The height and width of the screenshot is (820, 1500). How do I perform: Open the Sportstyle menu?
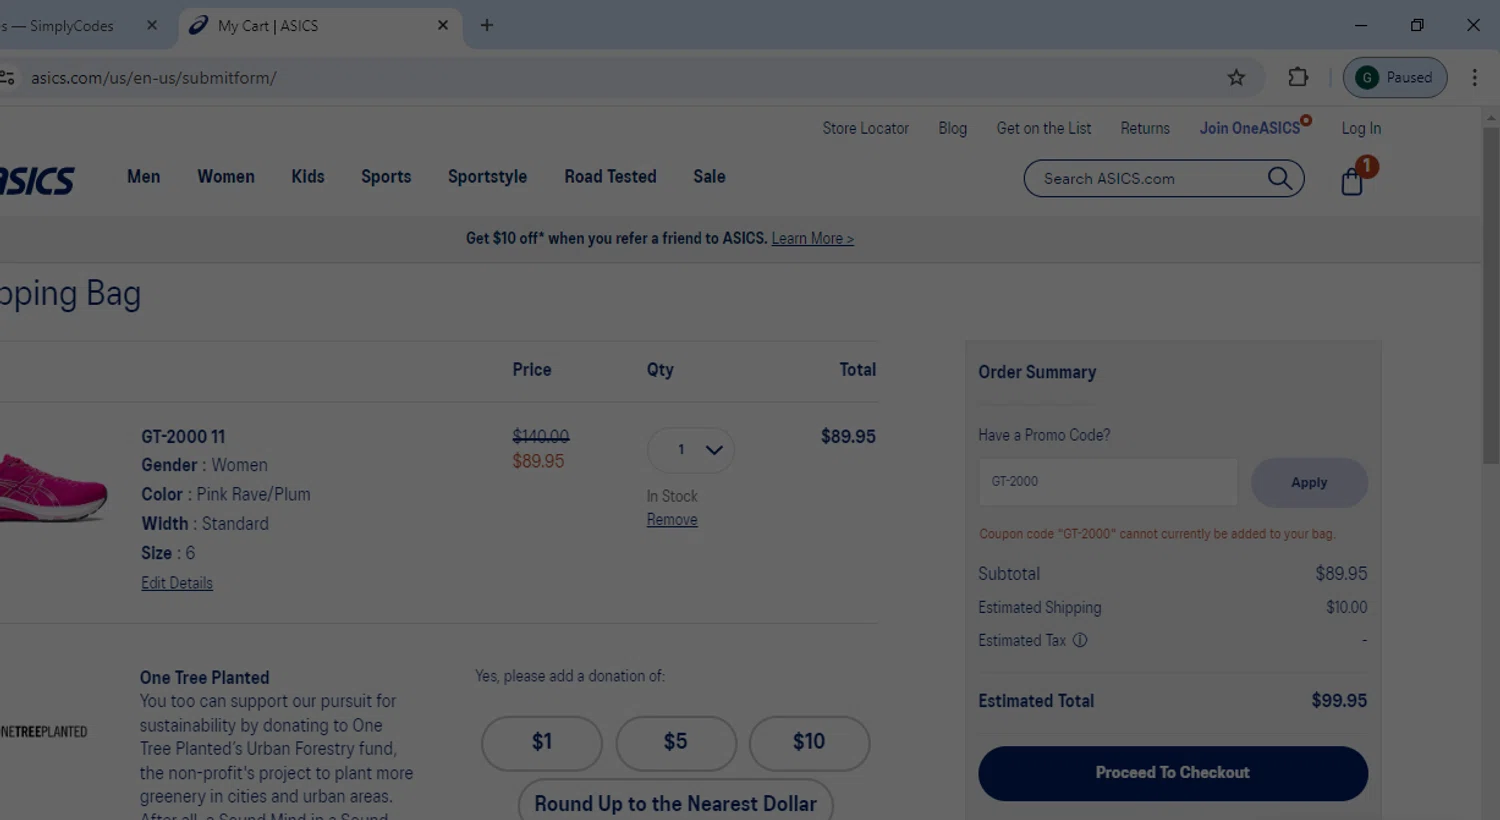click(487, 176)
